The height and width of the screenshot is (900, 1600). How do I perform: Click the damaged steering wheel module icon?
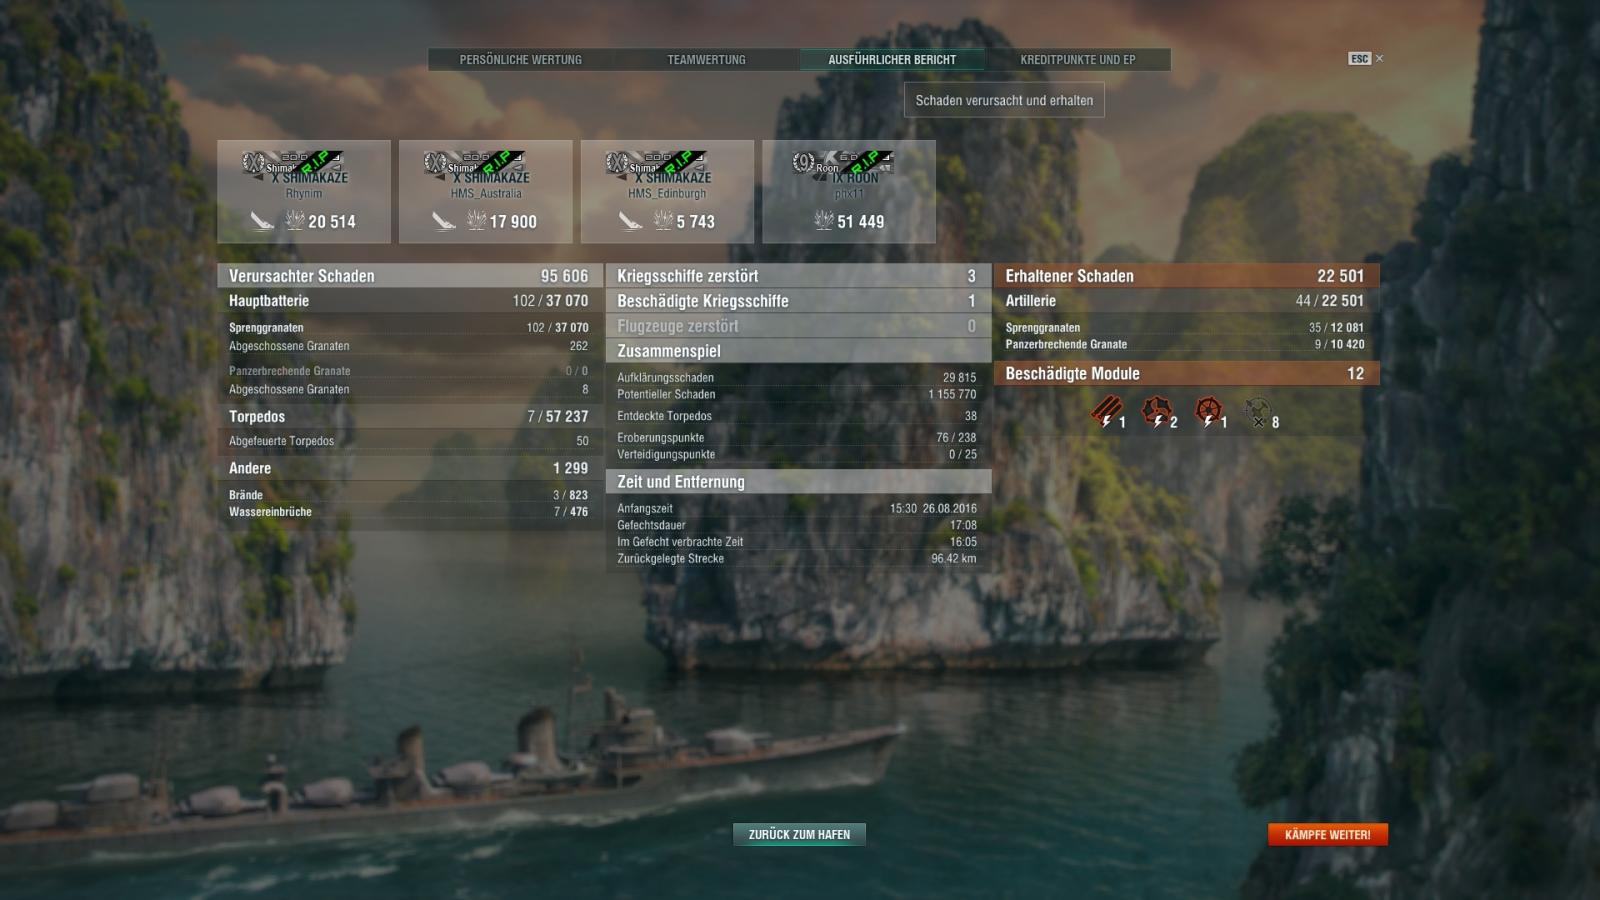1209,412
